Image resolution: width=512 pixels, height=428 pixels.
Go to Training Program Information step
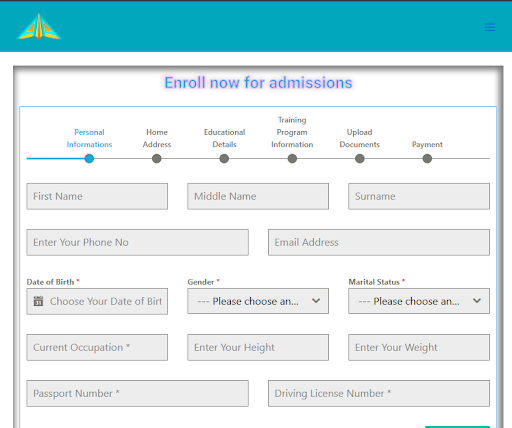pyautogui.click(x=292, y=132)
